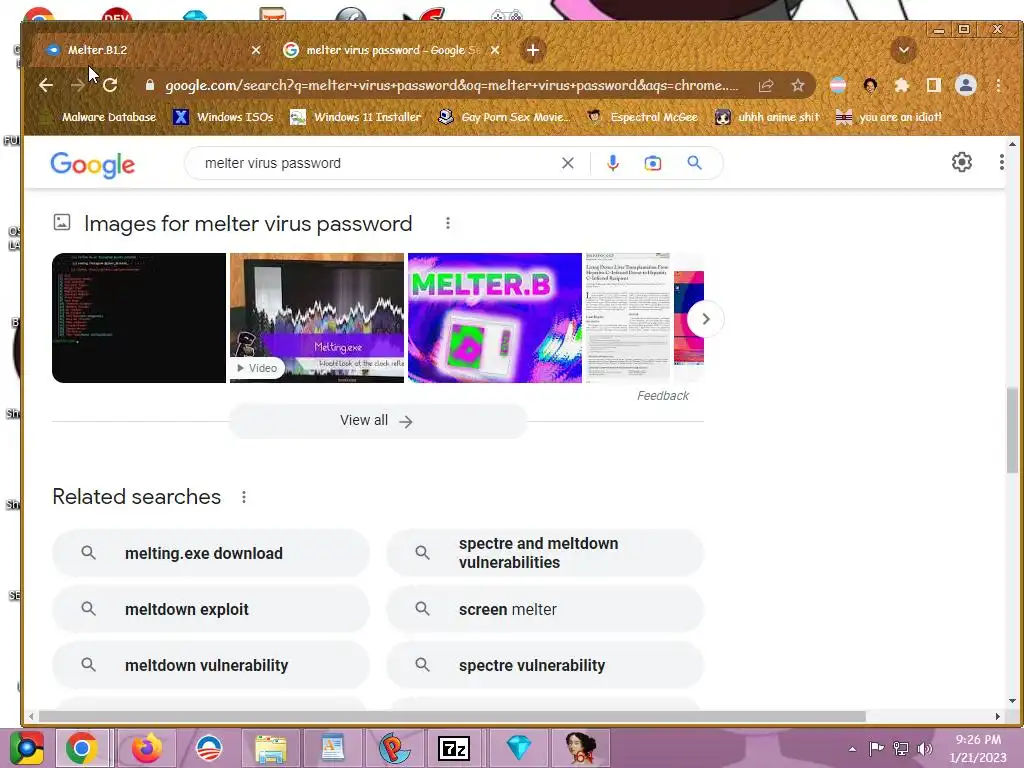Close the Melter.B1.2 tab
Image resolution: width=1024 pixels, height=768 pixels.
pos(256,50)
